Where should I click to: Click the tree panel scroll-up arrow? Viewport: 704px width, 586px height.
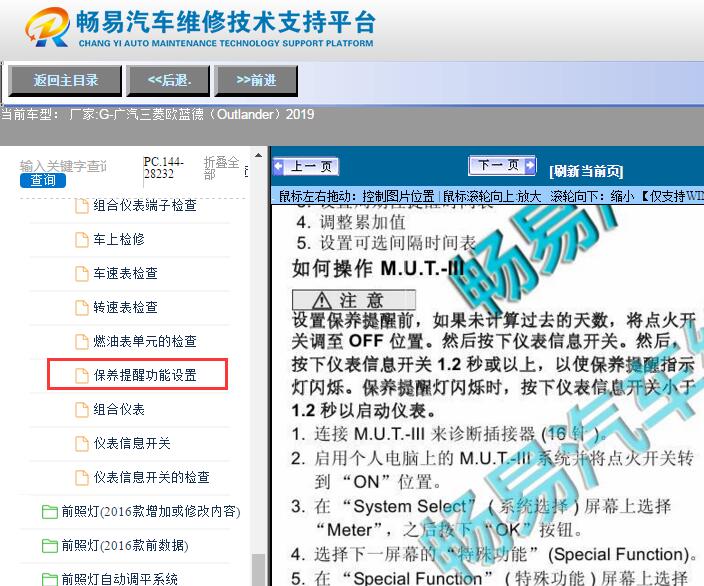pyautogui.click(x=258, y=155)
